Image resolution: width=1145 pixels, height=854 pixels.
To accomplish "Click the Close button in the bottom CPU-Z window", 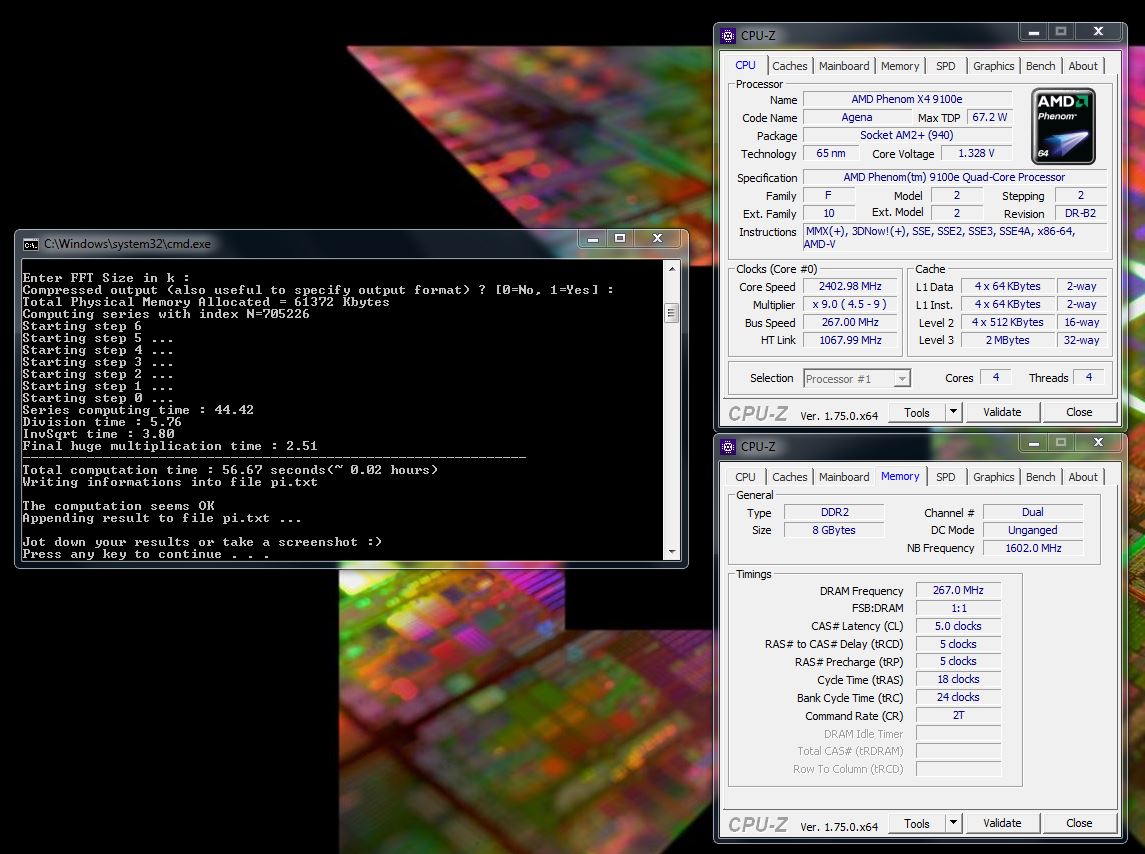I will pyautogui.click(x=1079, y=823).
